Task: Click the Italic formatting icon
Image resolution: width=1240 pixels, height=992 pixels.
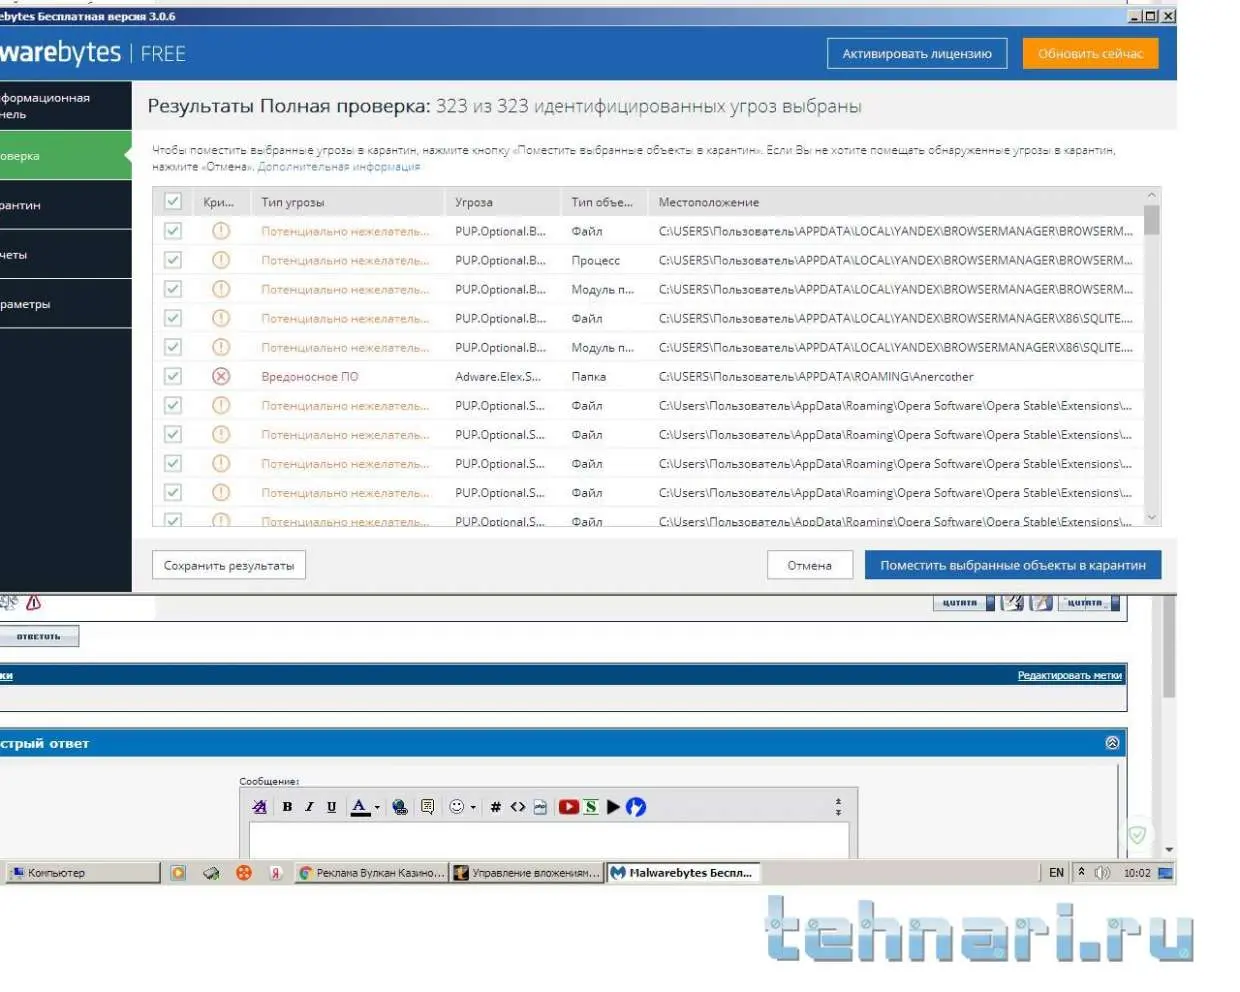Action: (309, 807)
